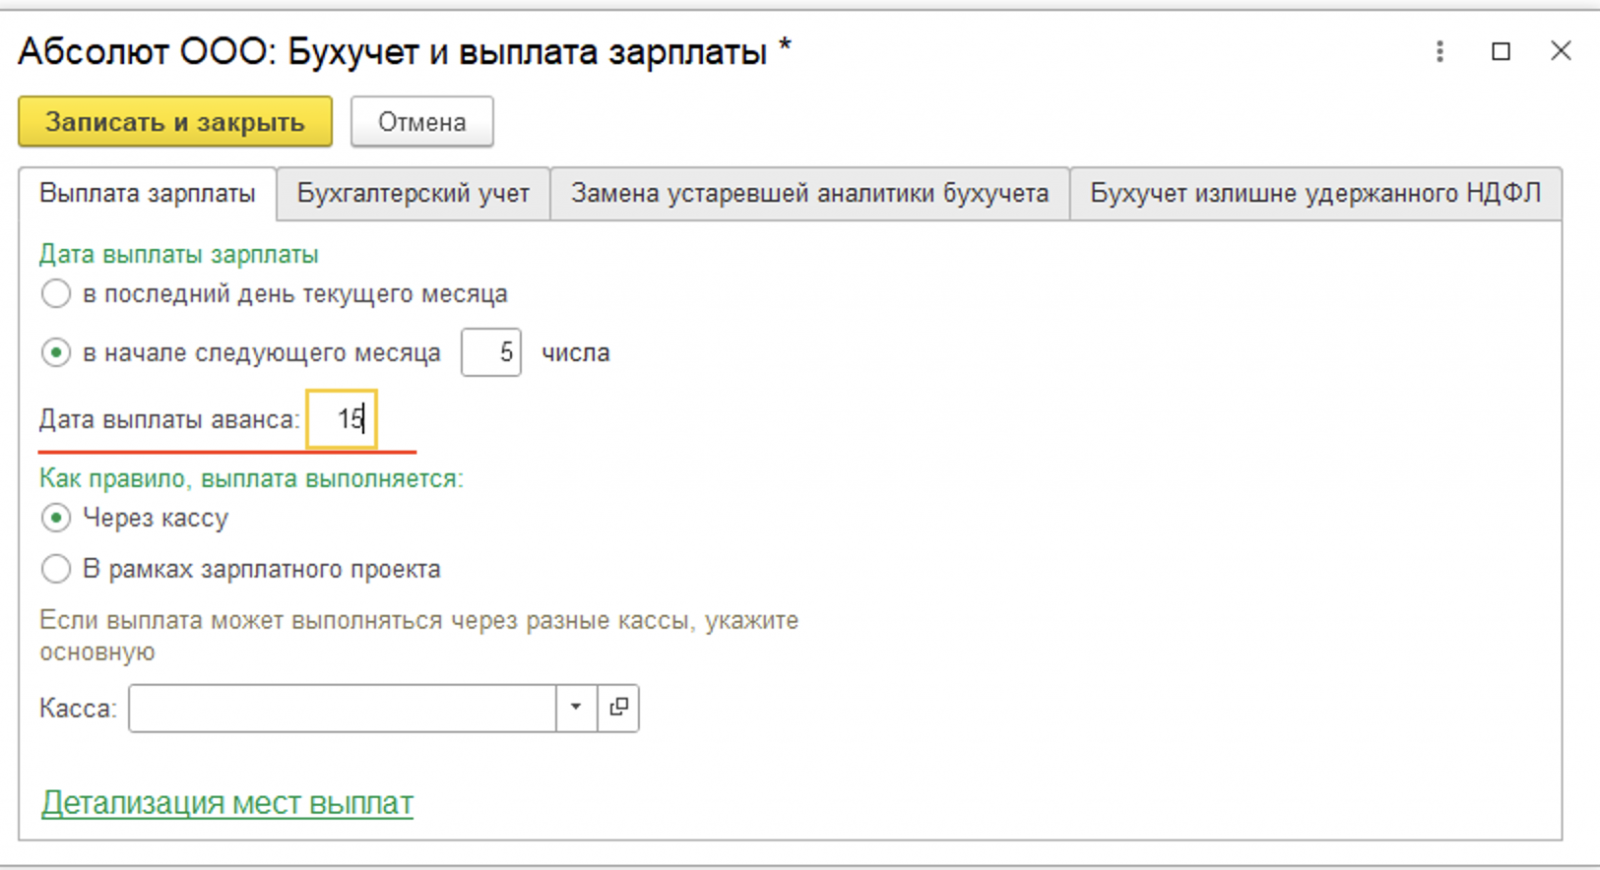Switch to the Выплата зарплаты tab
Screen dimensions: 1600x870
147,193
